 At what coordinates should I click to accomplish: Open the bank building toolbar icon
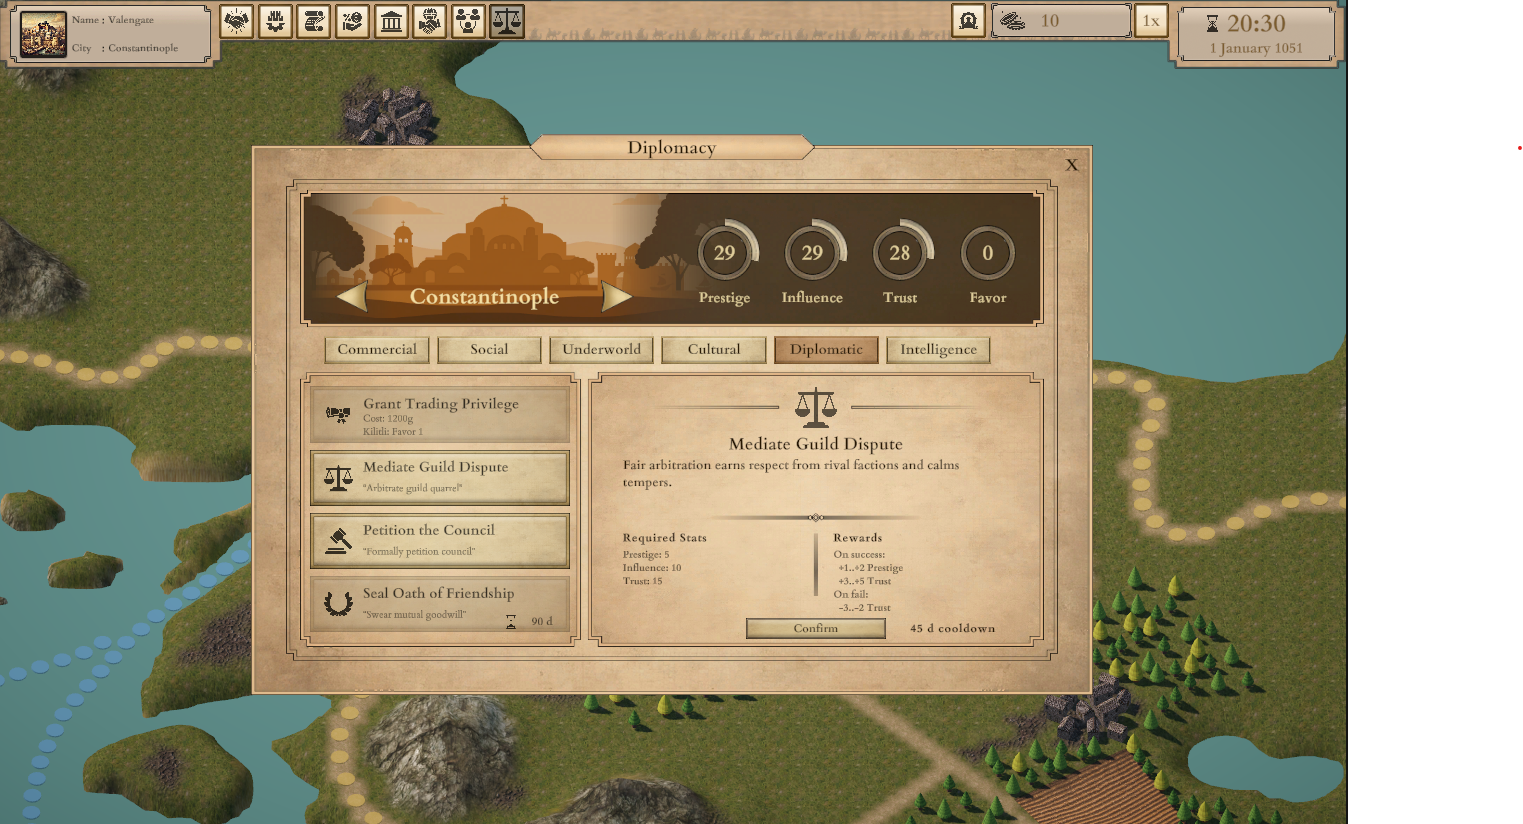click(391, 21)
